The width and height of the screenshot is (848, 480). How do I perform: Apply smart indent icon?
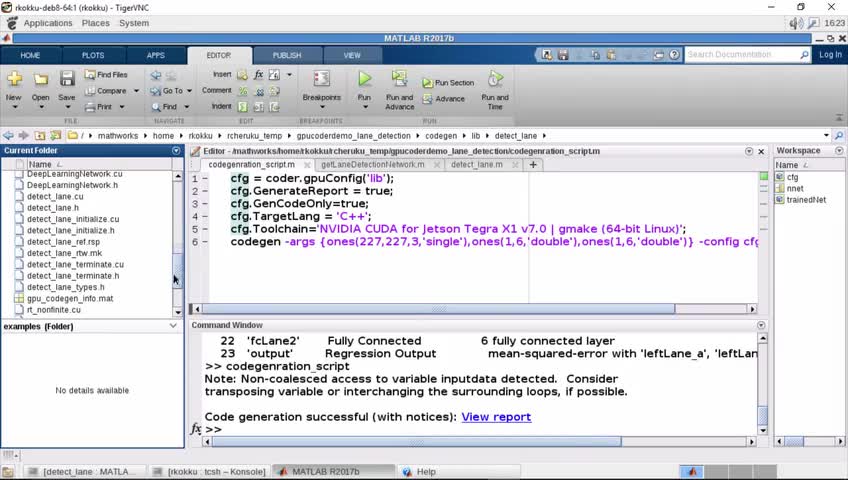[243, 107]
